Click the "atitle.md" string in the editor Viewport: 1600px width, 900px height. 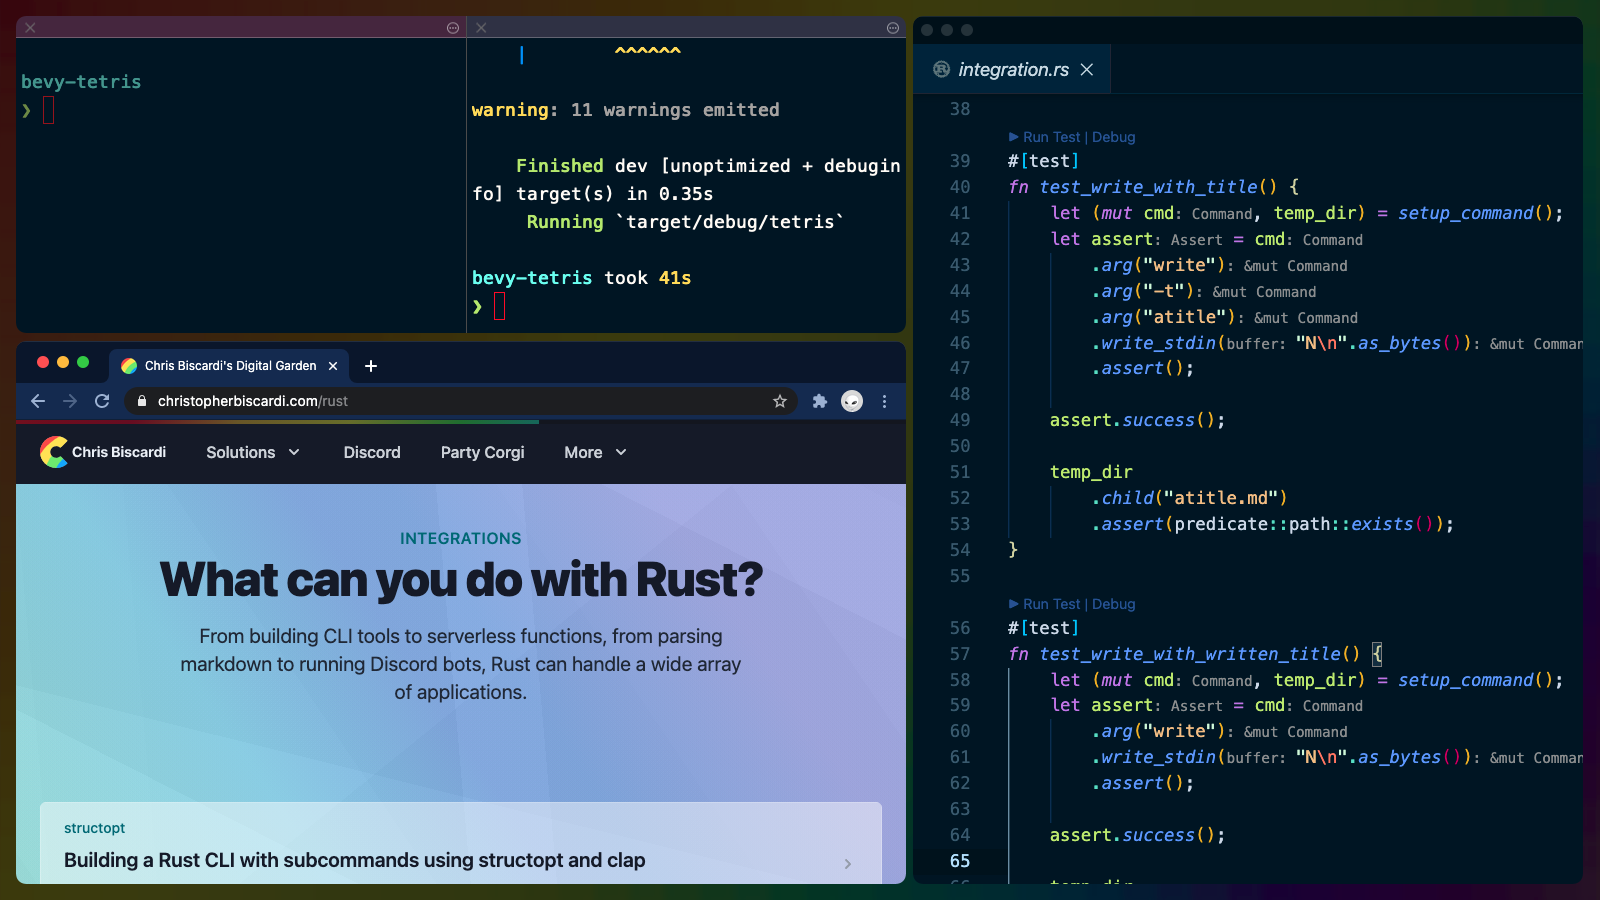(x=1221, y=498)
